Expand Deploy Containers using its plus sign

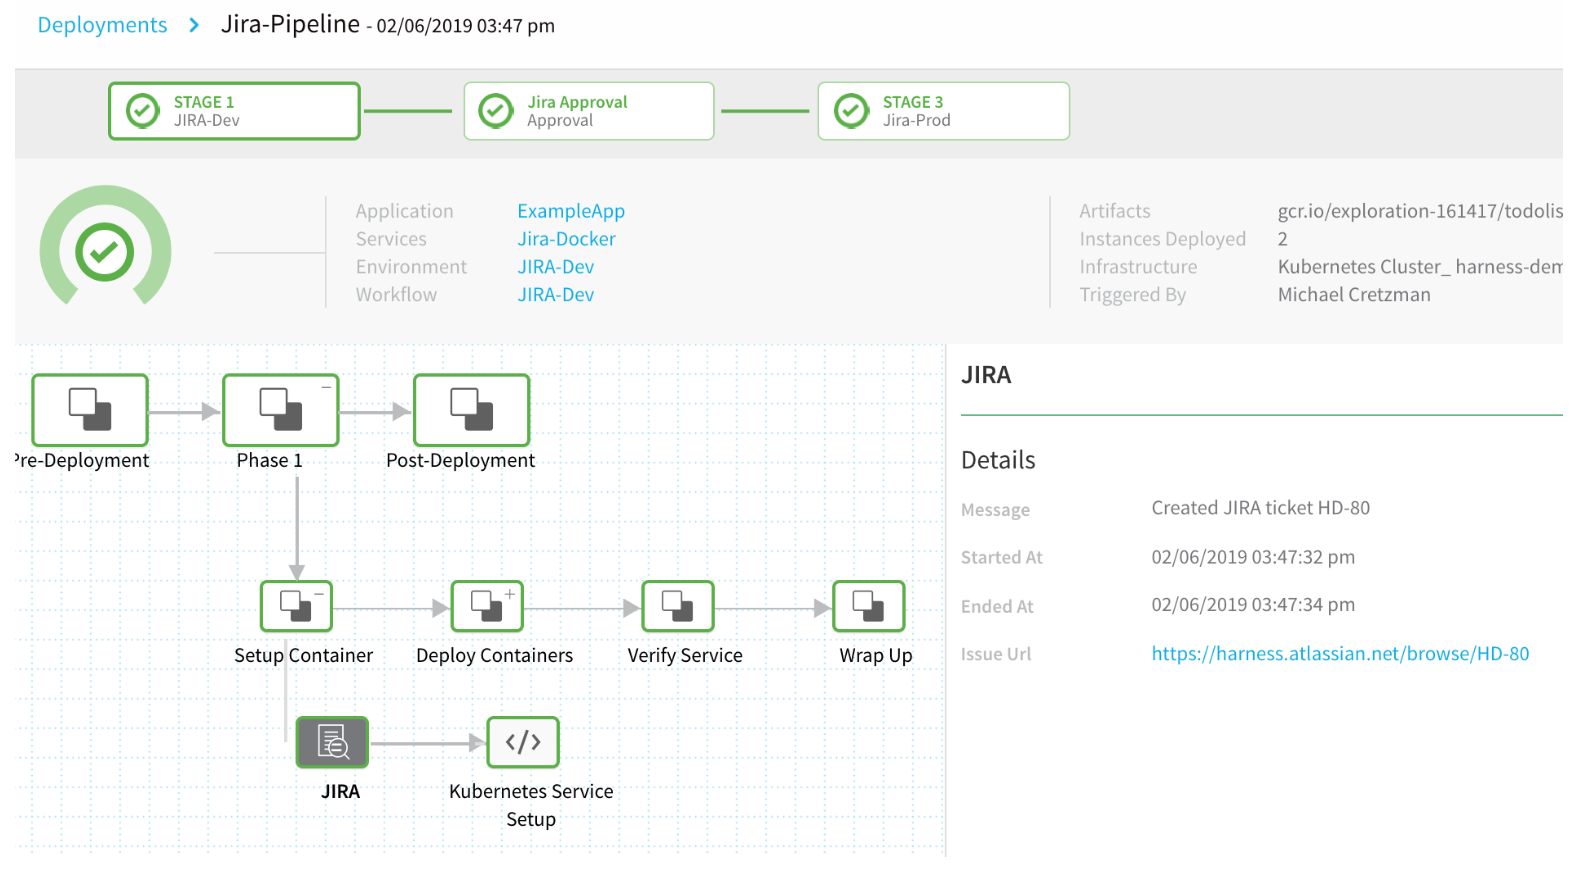[x=510, y=594]
